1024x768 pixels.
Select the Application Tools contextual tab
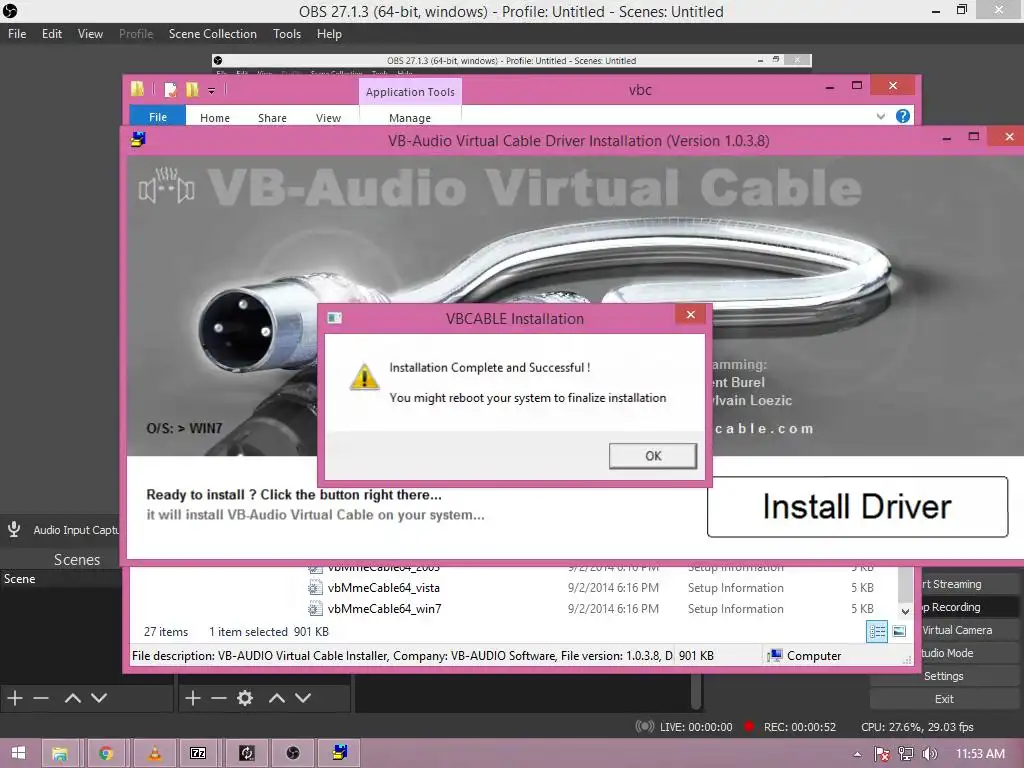410,91
